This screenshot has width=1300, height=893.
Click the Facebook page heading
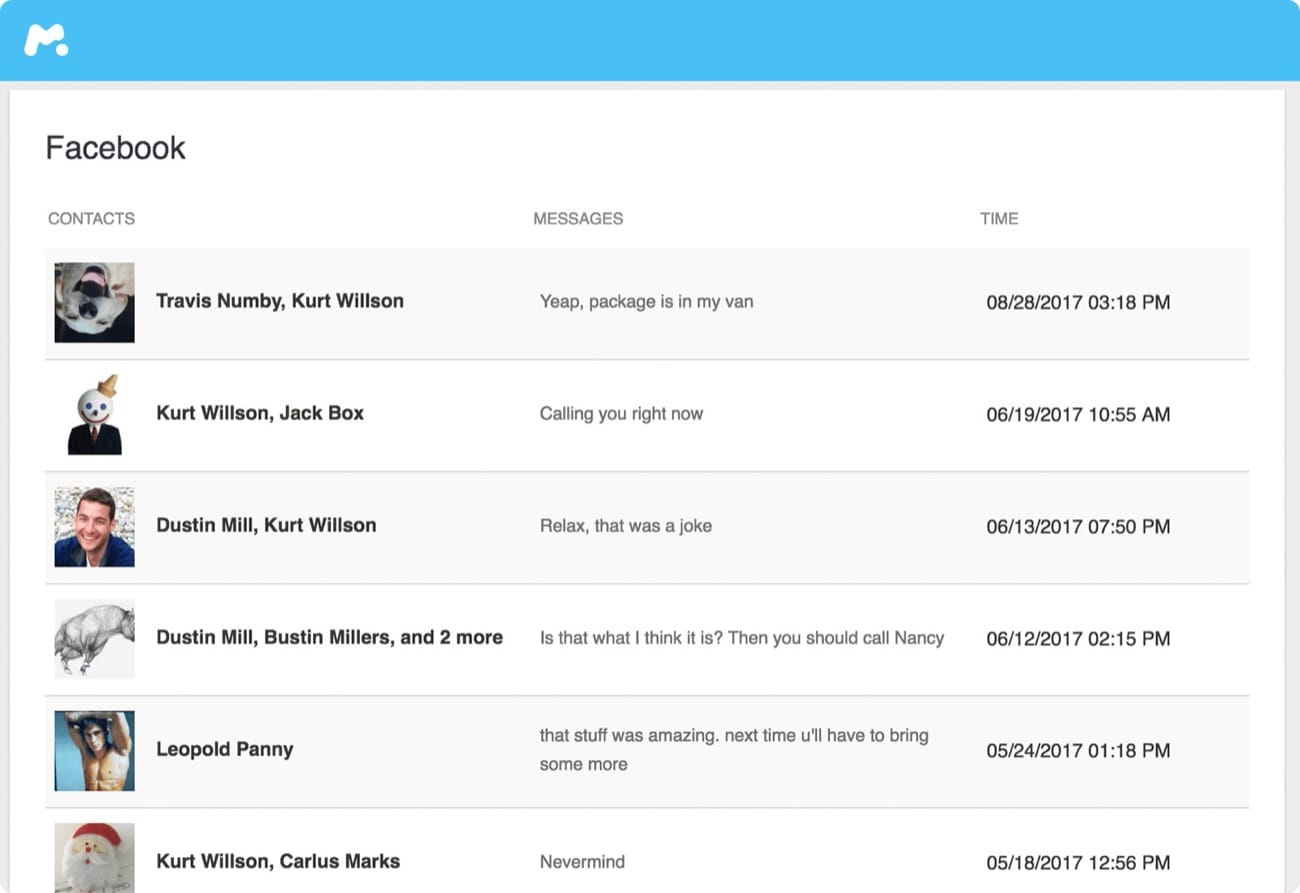(116, 148)
